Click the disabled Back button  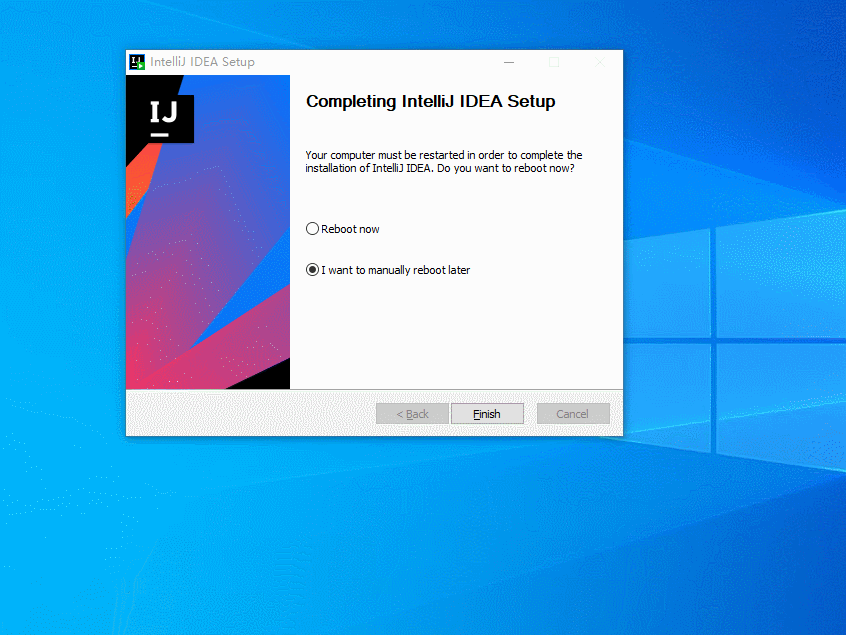pyautogui.click(x=412, y=414)
